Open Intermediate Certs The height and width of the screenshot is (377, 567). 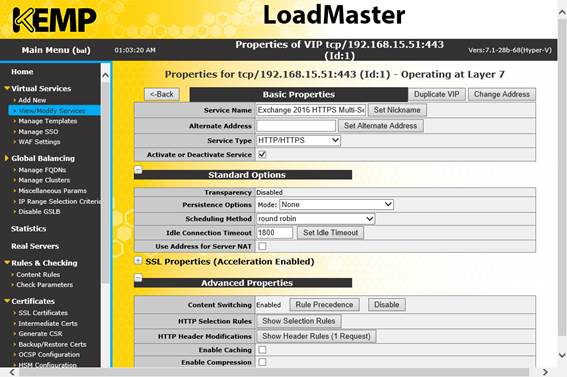(48, 324)
